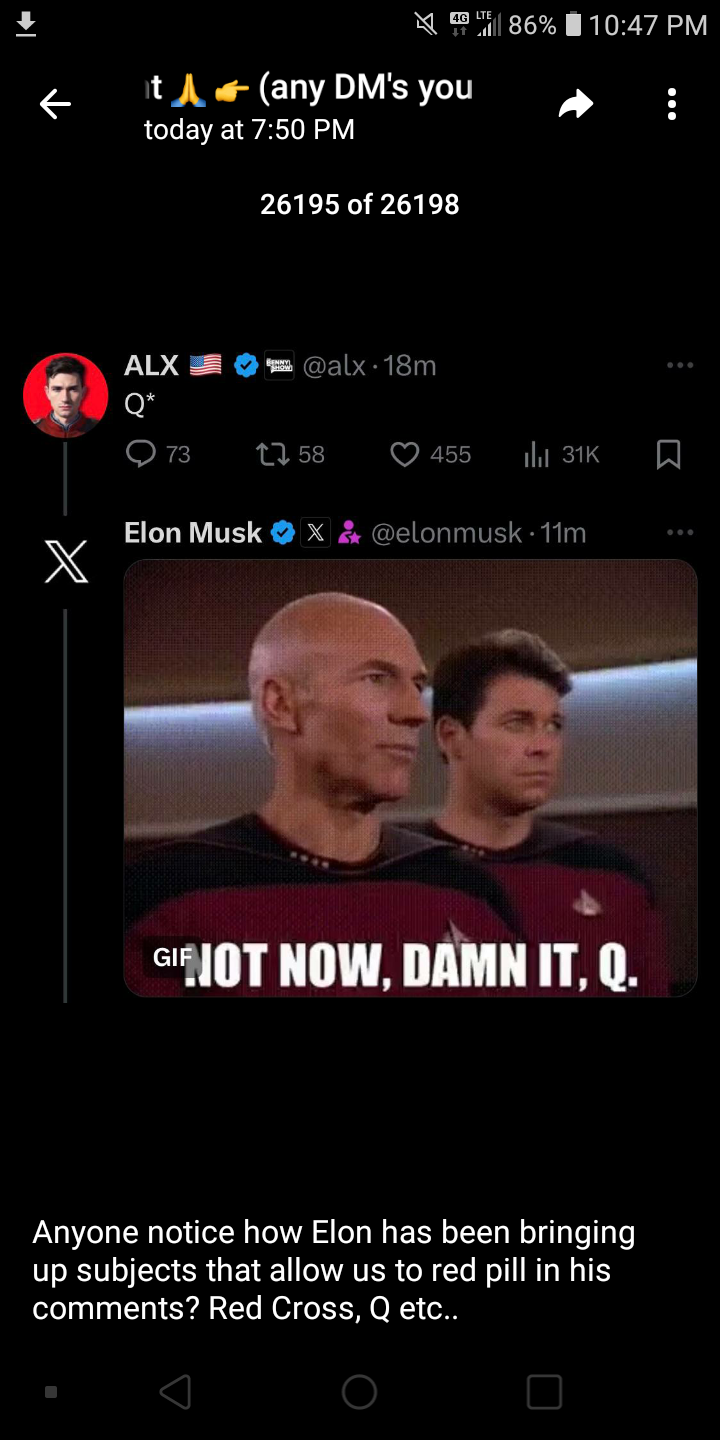Image resolution: width=720 pixels, height=1440 pixels.
Task: Open more options on ALX's tweet
Action: [x=680, y=366]
